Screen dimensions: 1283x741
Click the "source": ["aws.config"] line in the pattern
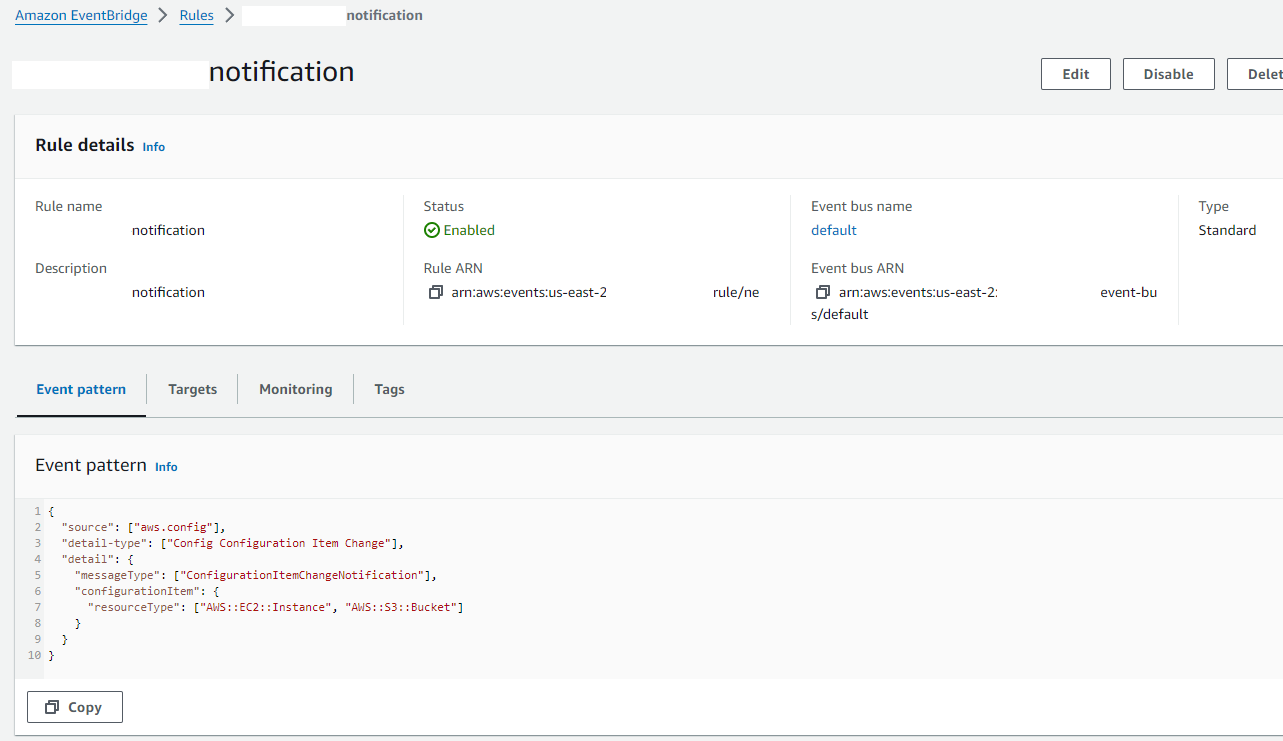point(144,527)
